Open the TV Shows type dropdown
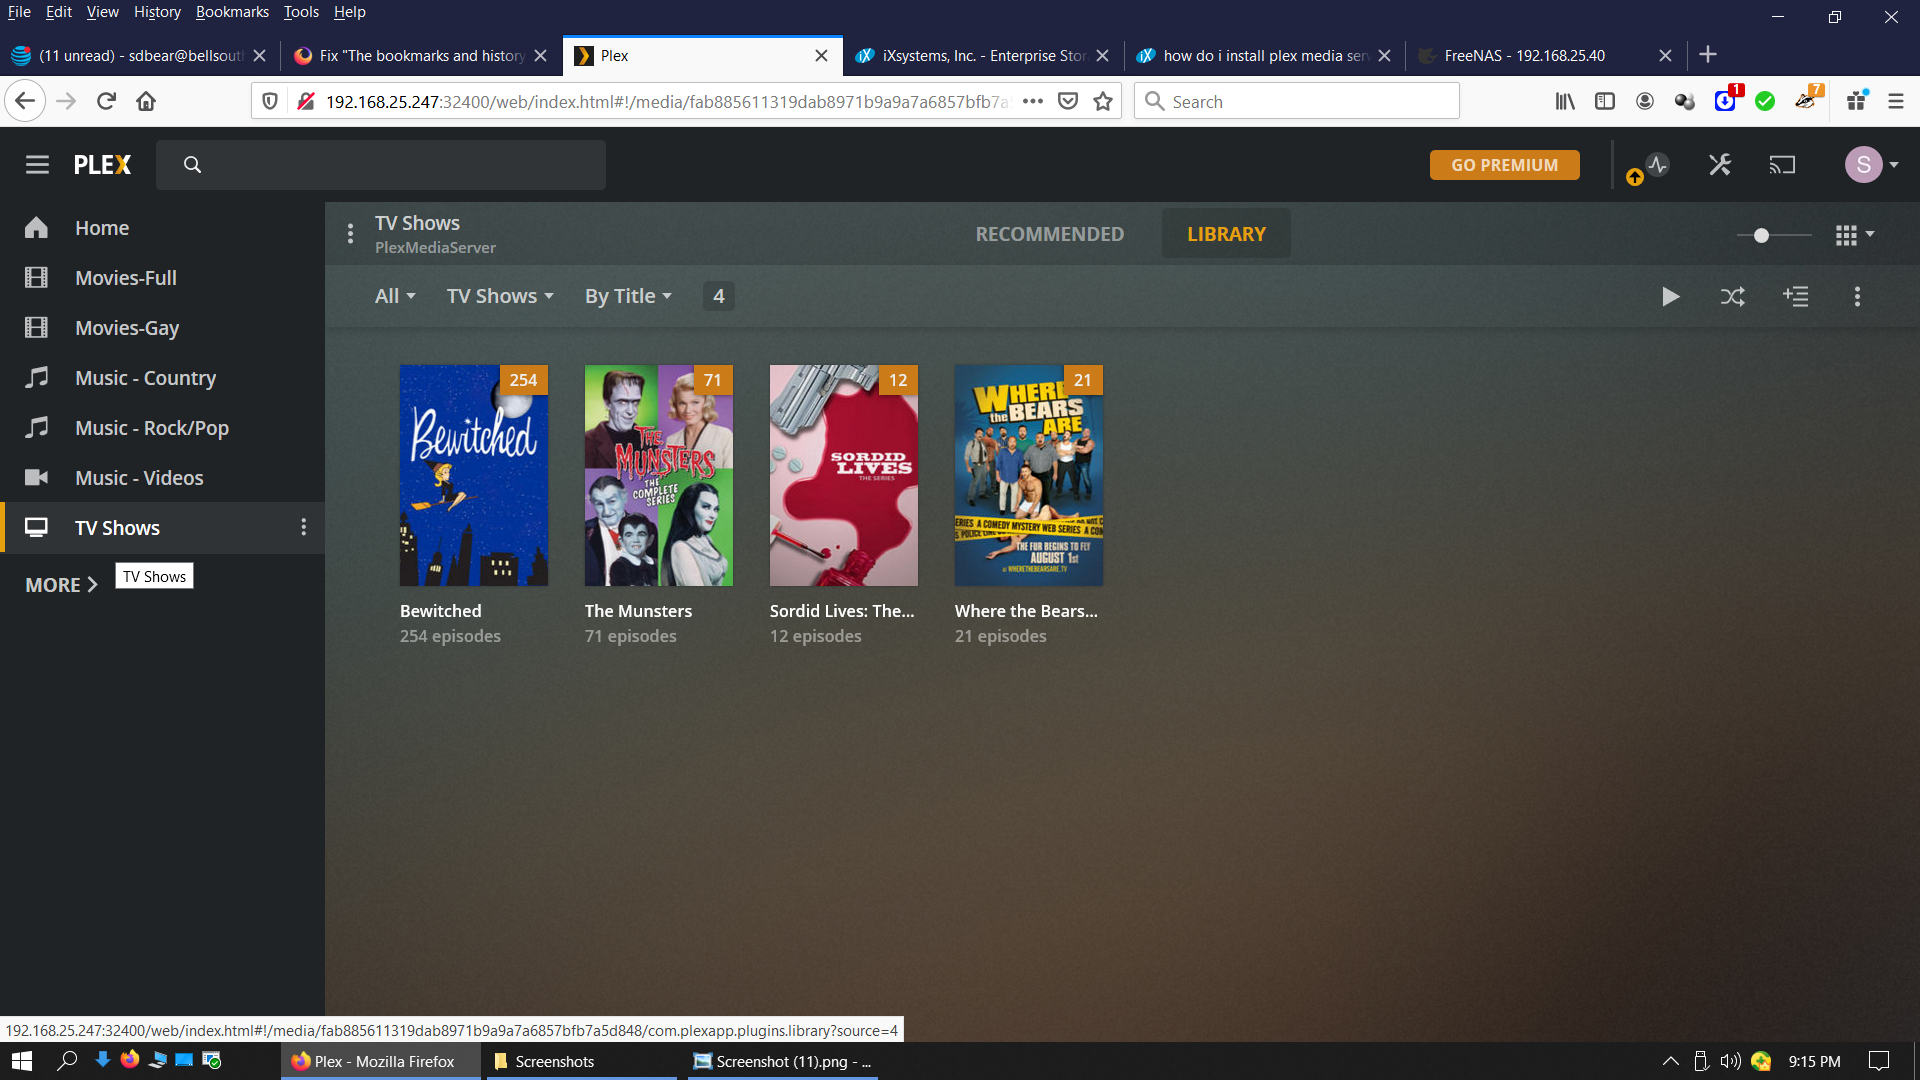This screenshot has width=1920, height=1080. pos(500,296)
